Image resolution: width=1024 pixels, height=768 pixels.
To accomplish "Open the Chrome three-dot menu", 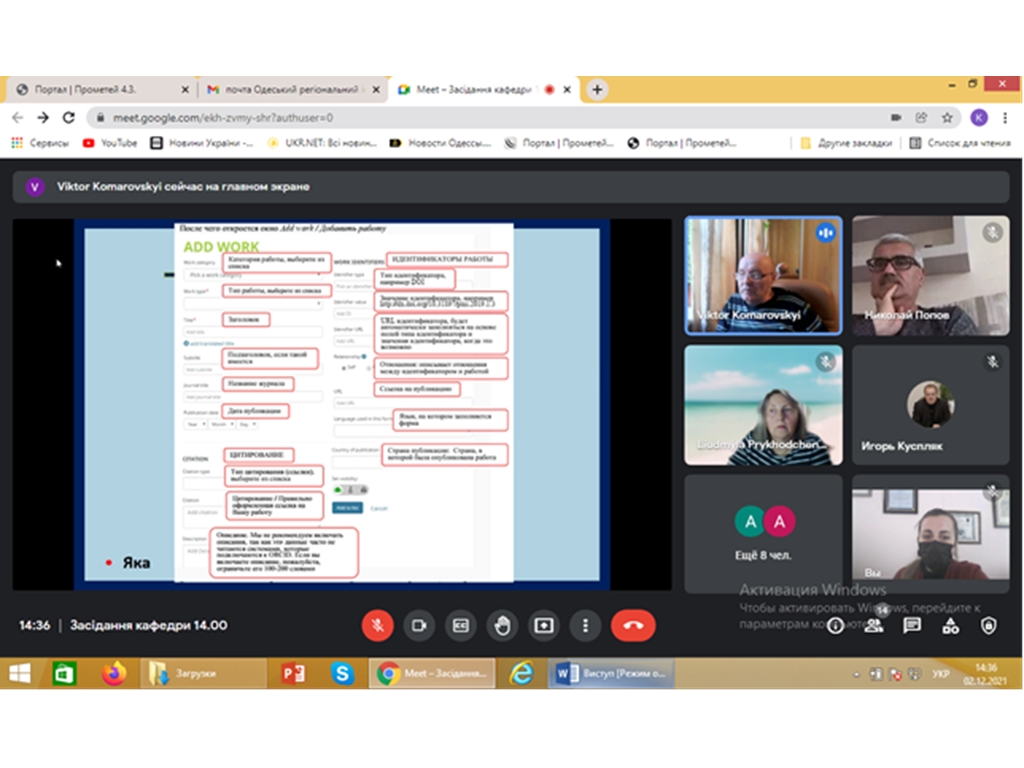I will pos(1005,118).
